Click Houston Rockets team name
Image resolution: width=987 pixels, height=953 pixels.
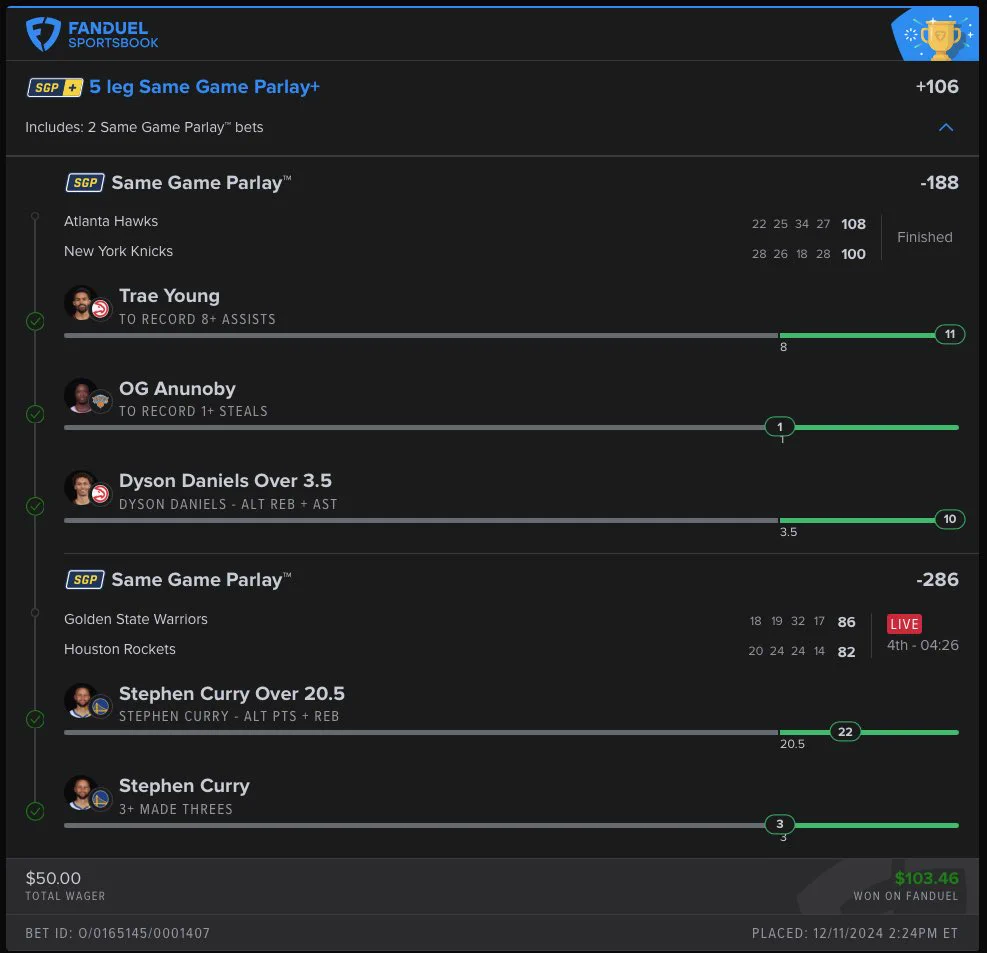pos(120,650)
